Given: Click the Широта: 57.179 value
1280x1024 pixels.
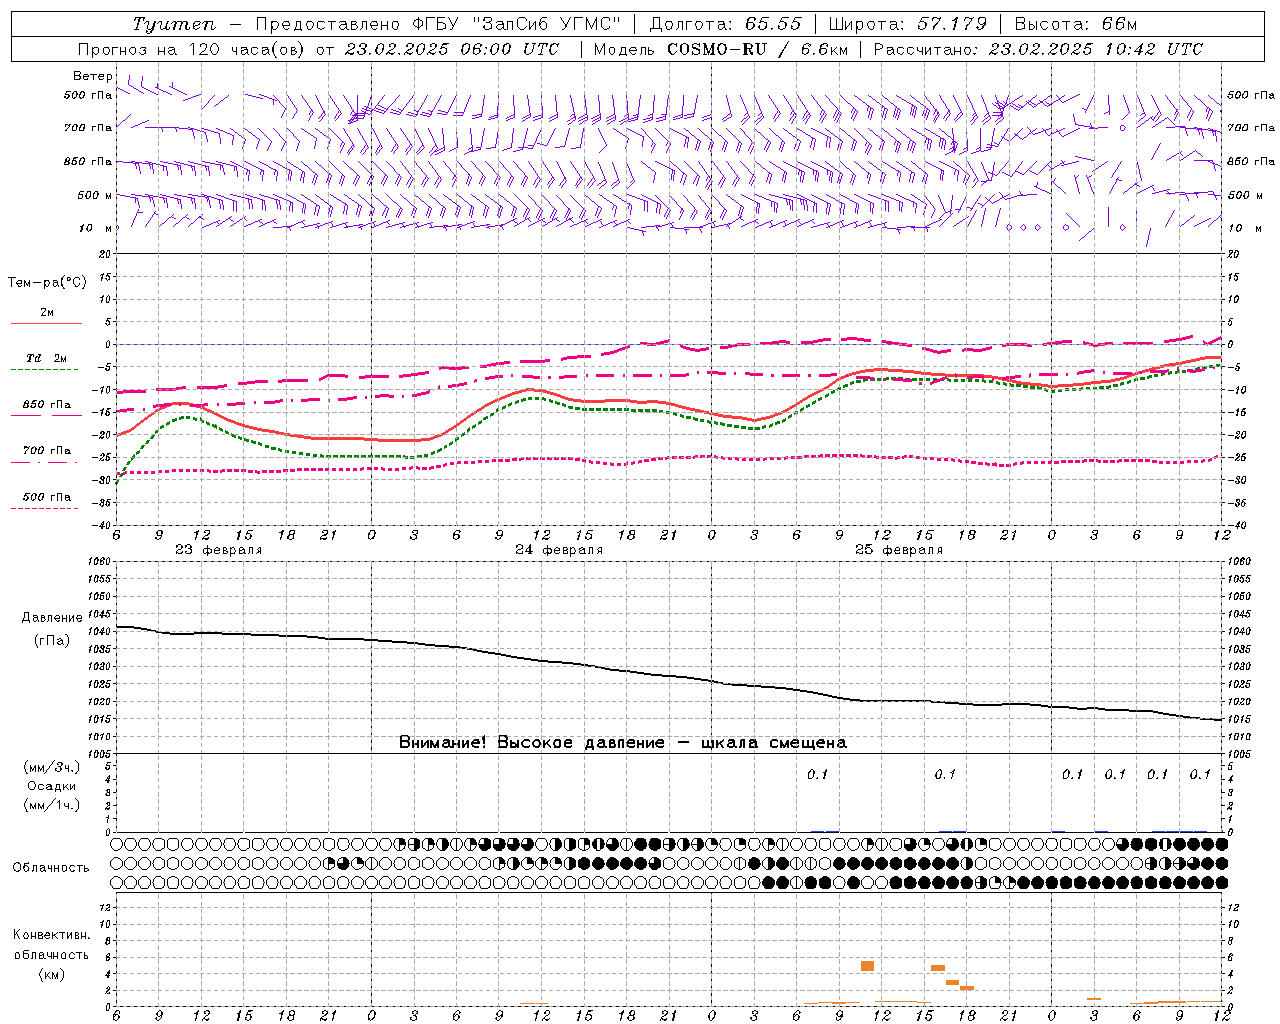Looking at the screenshot, I should [x=908, y=24].
